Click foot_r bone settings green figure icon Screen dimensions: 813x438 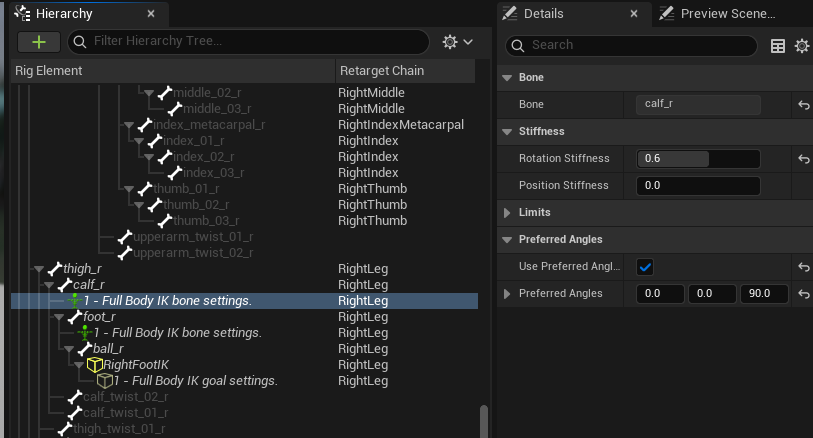(85, 333)
